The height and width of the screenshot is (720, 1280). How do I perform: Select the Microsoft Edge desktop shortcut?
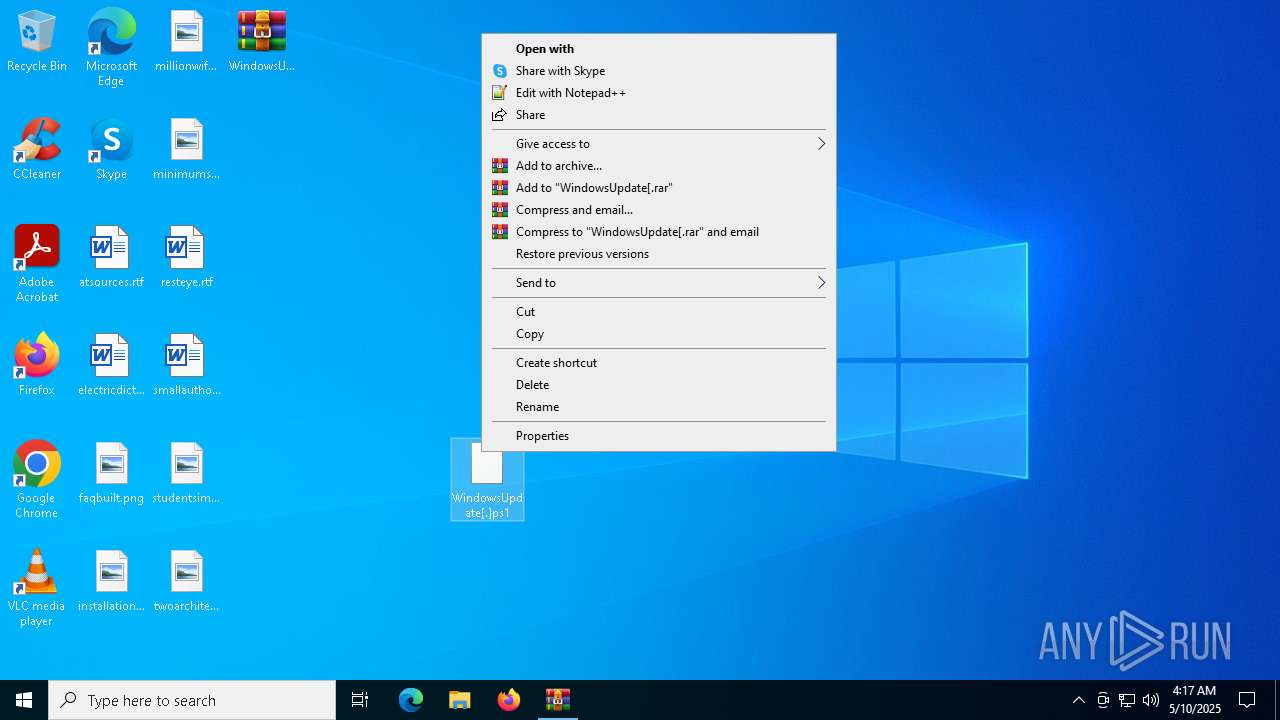(111, 48)
